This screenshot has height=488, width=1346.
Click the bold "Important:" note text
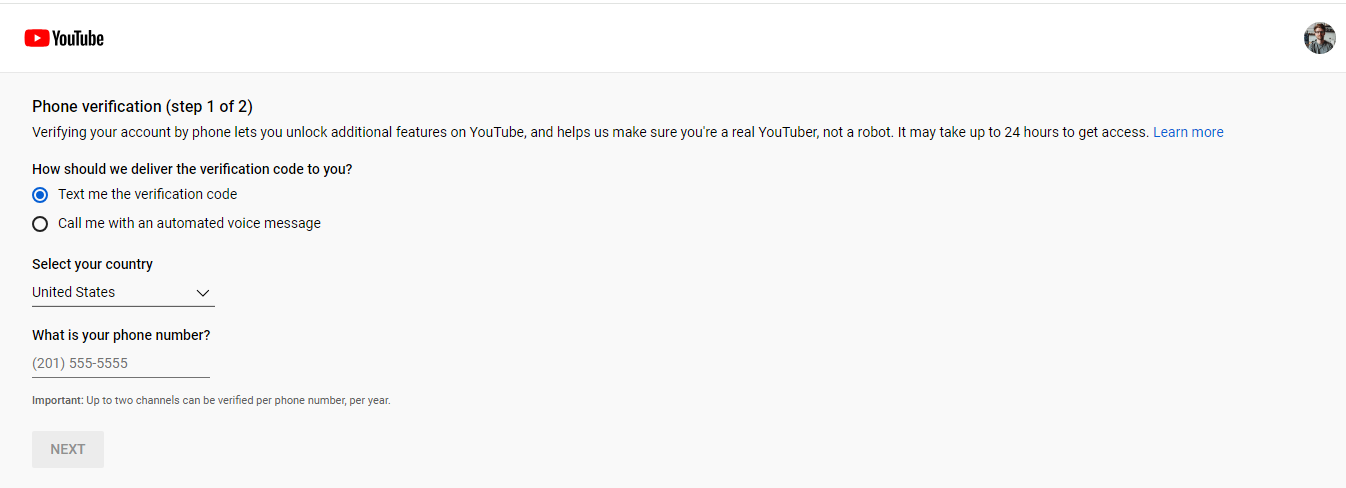58,400
